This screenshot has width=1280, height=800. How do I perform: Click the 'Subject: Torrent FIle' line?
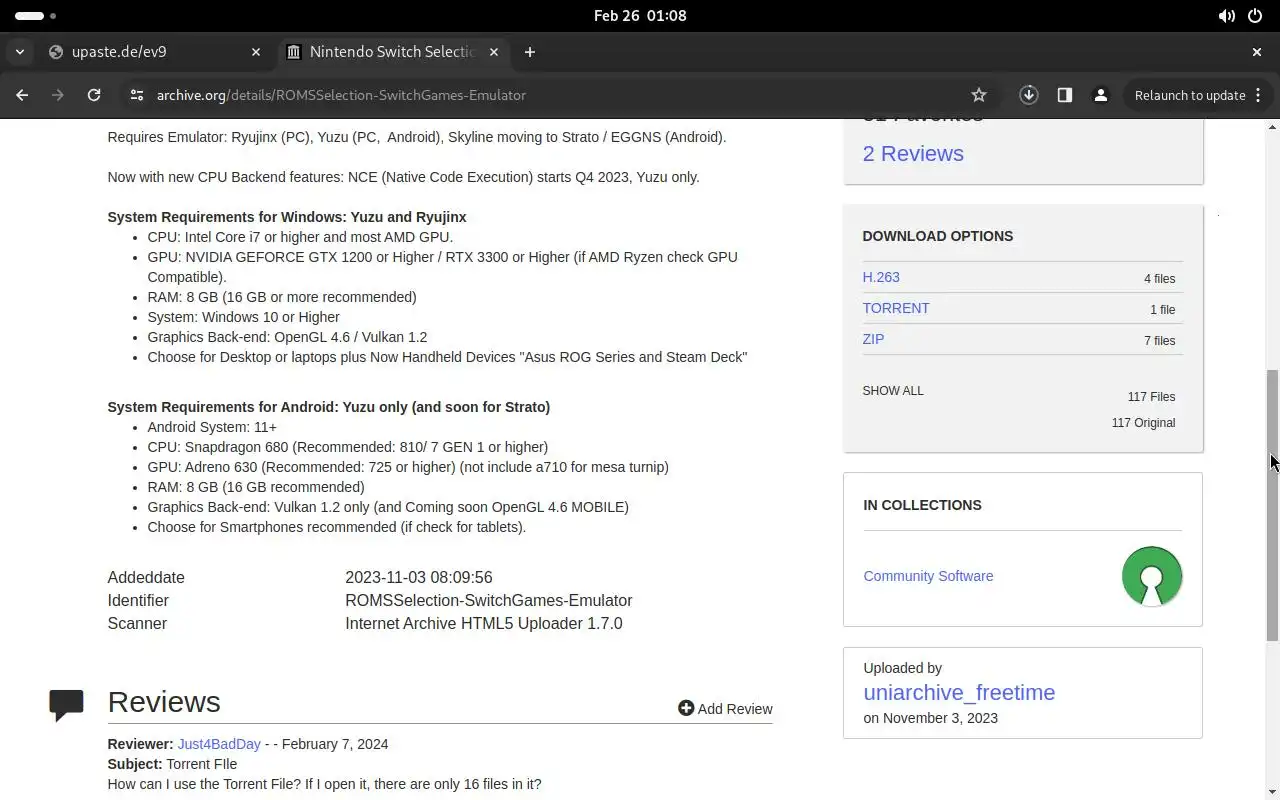tap(172, 764)
